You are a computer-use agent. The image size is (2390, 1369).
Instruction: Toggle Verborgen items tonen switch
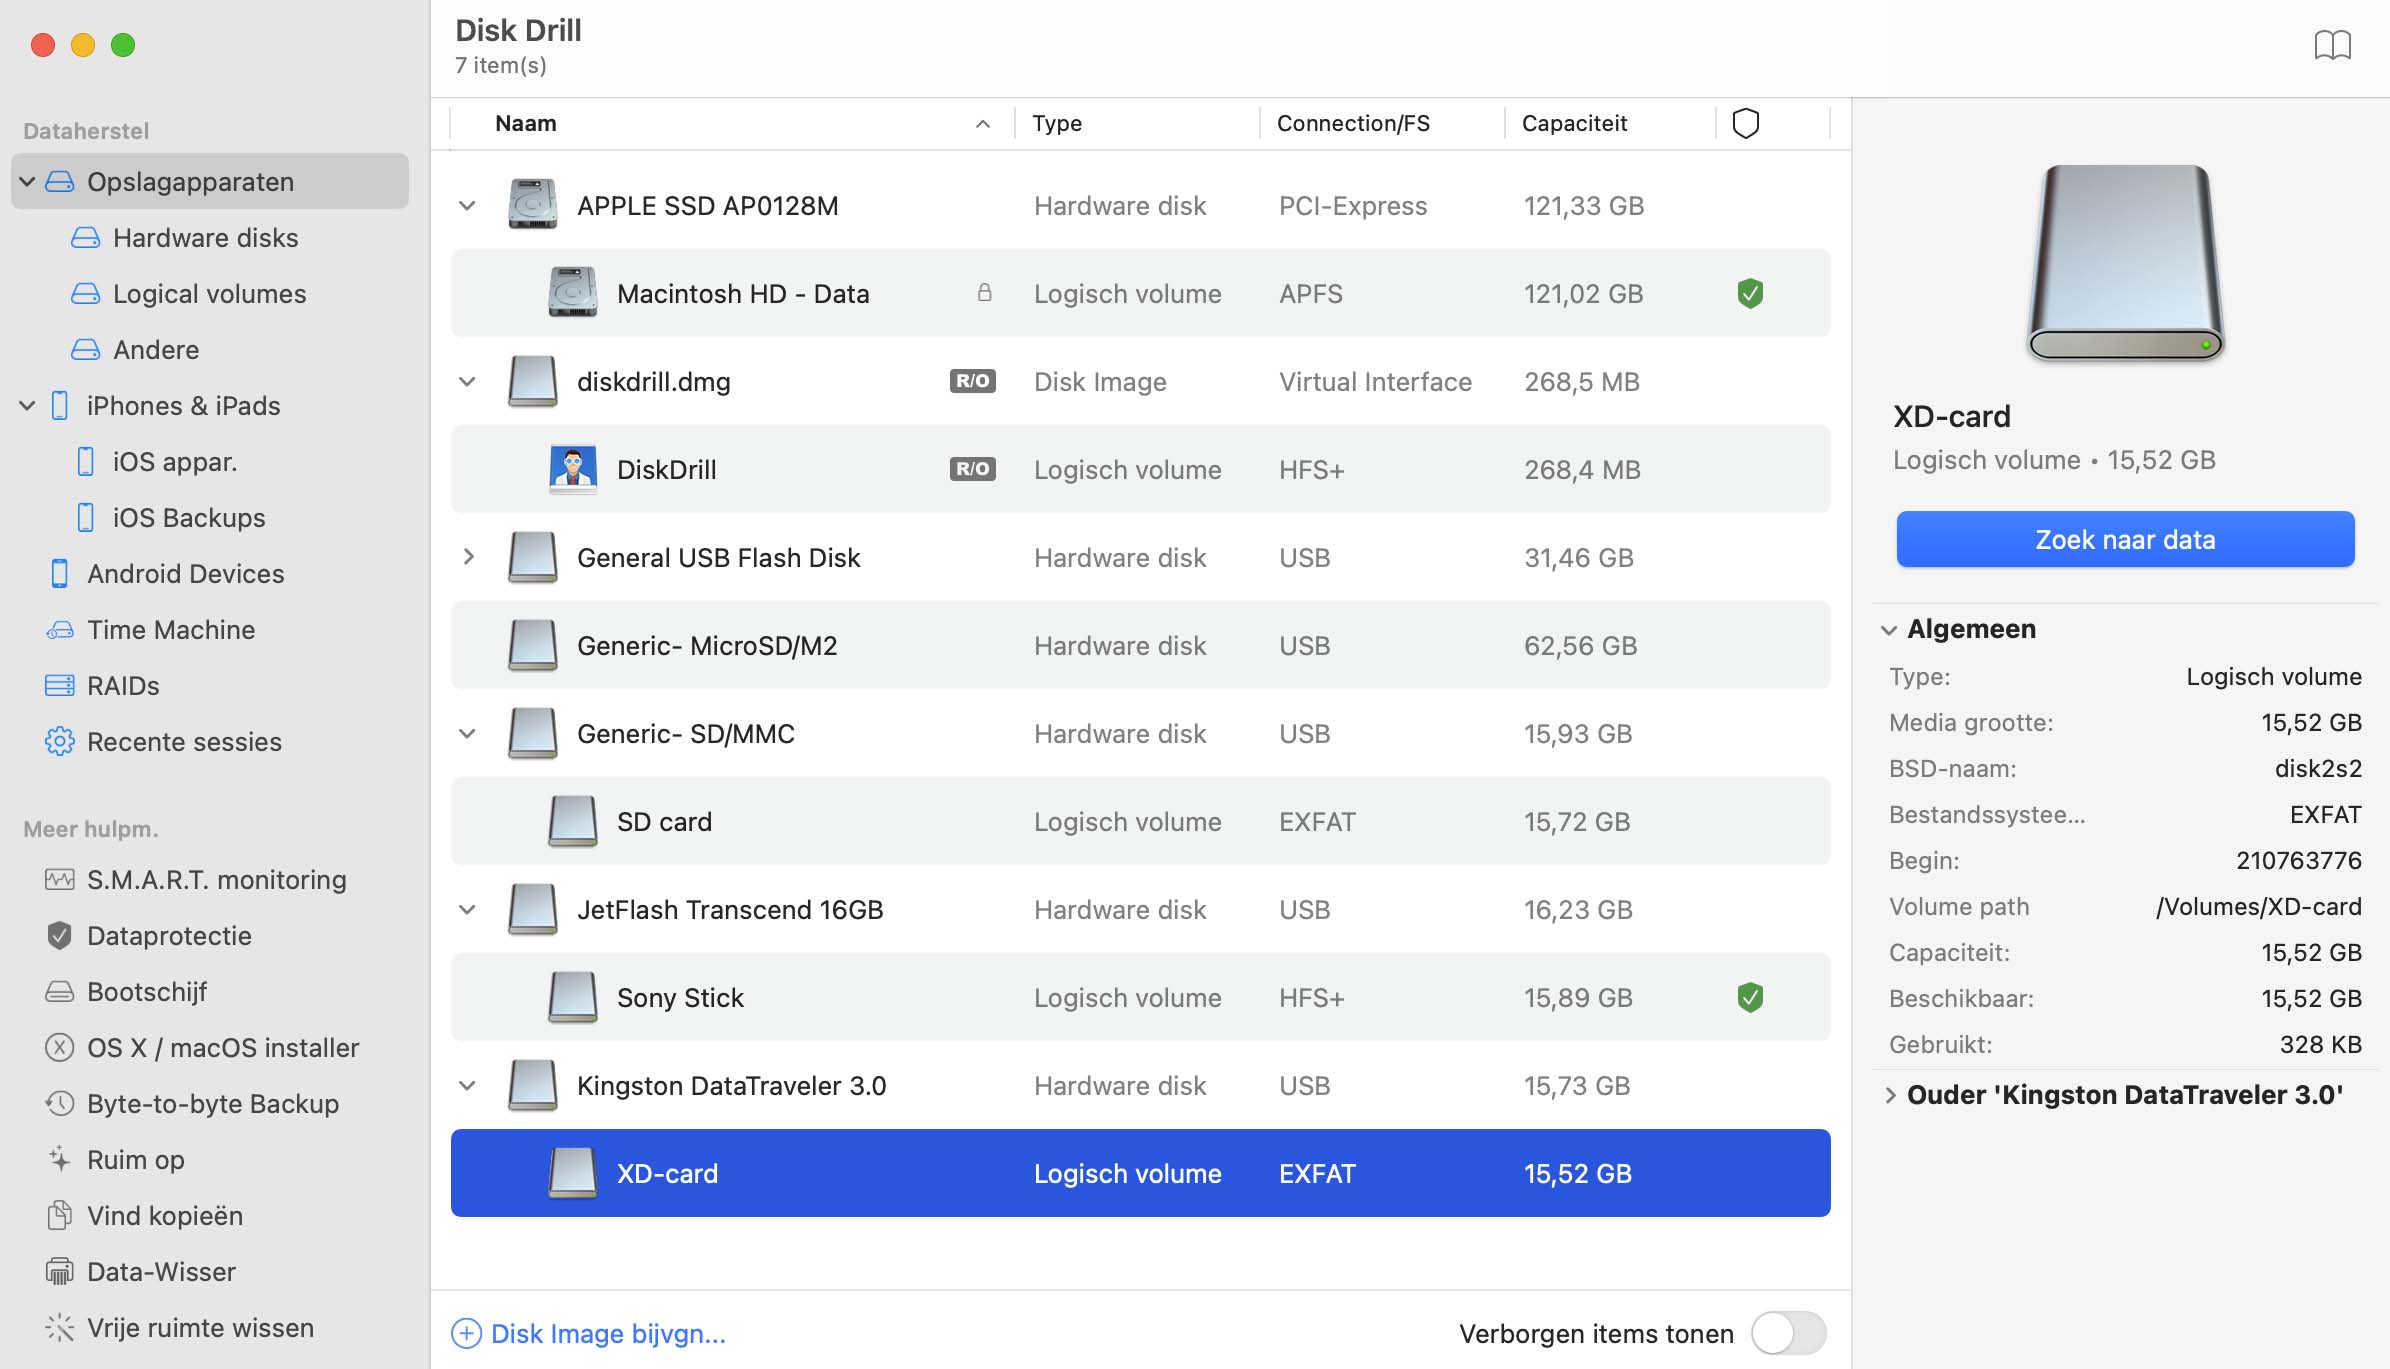[x=1788, y=1333]
